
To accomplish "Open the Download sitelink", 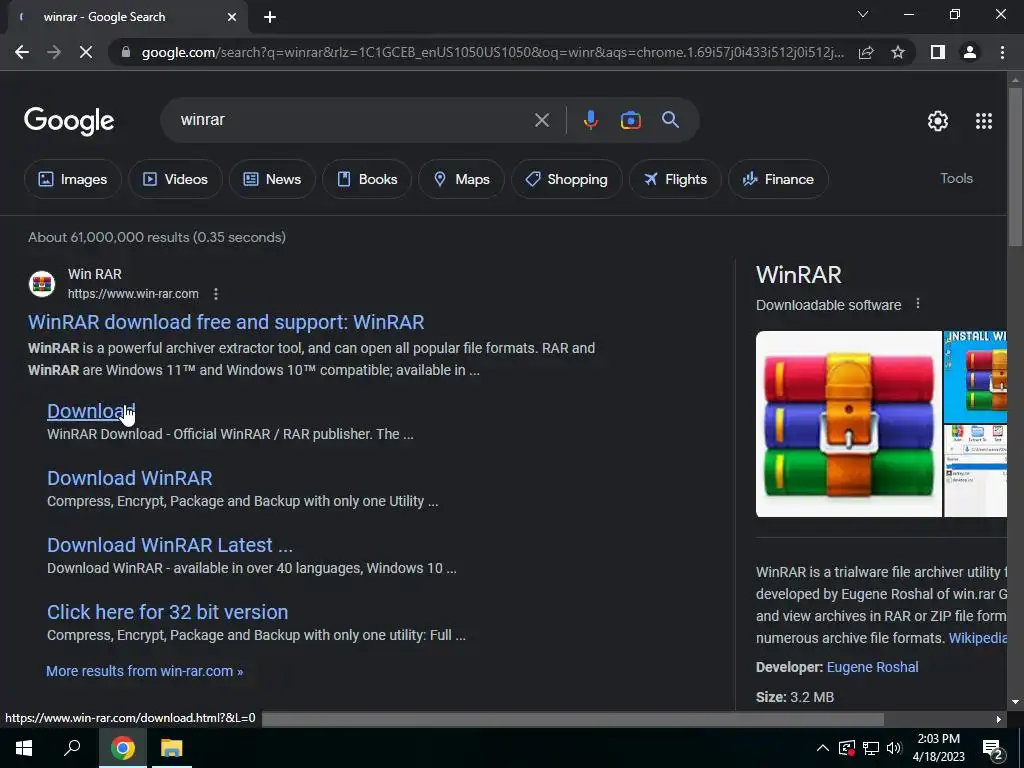I will pos(91,411).
